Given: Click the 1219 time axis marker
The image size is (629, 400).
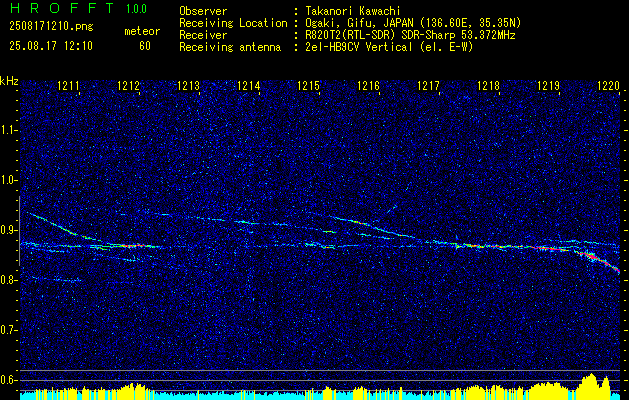Looking at the screenshot, I should click(x=548, y=85).
